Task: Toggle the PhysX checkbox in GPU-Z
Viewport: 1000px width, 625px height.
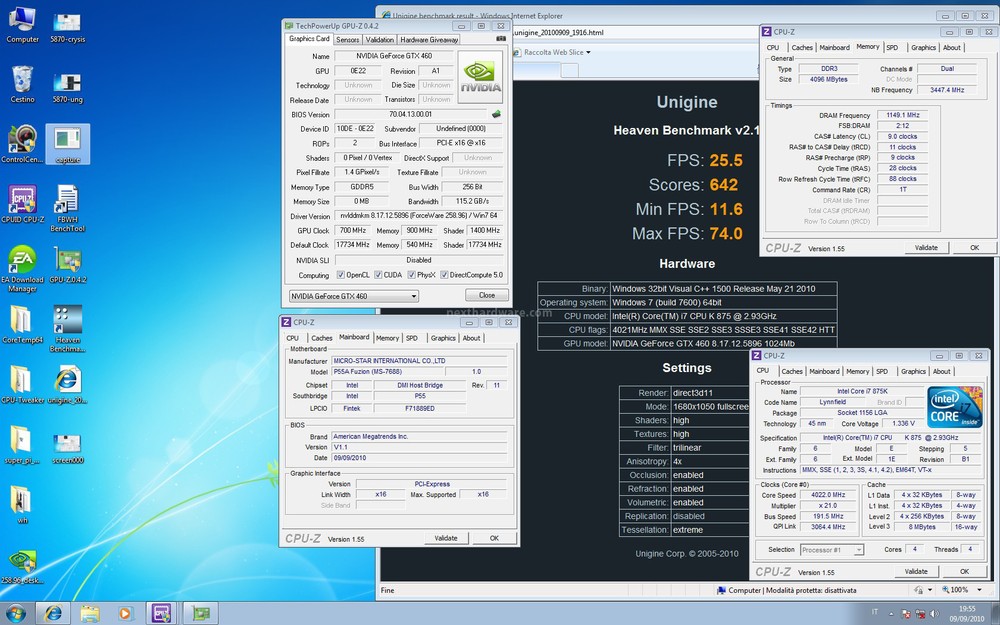Action: pos(411,275)
